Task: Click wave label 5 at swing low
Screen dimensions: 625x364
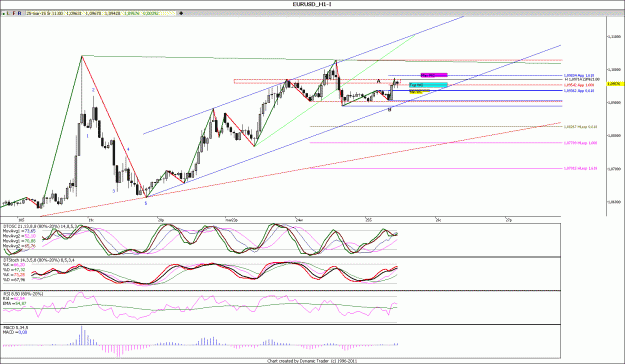Action: pos(146,203)
